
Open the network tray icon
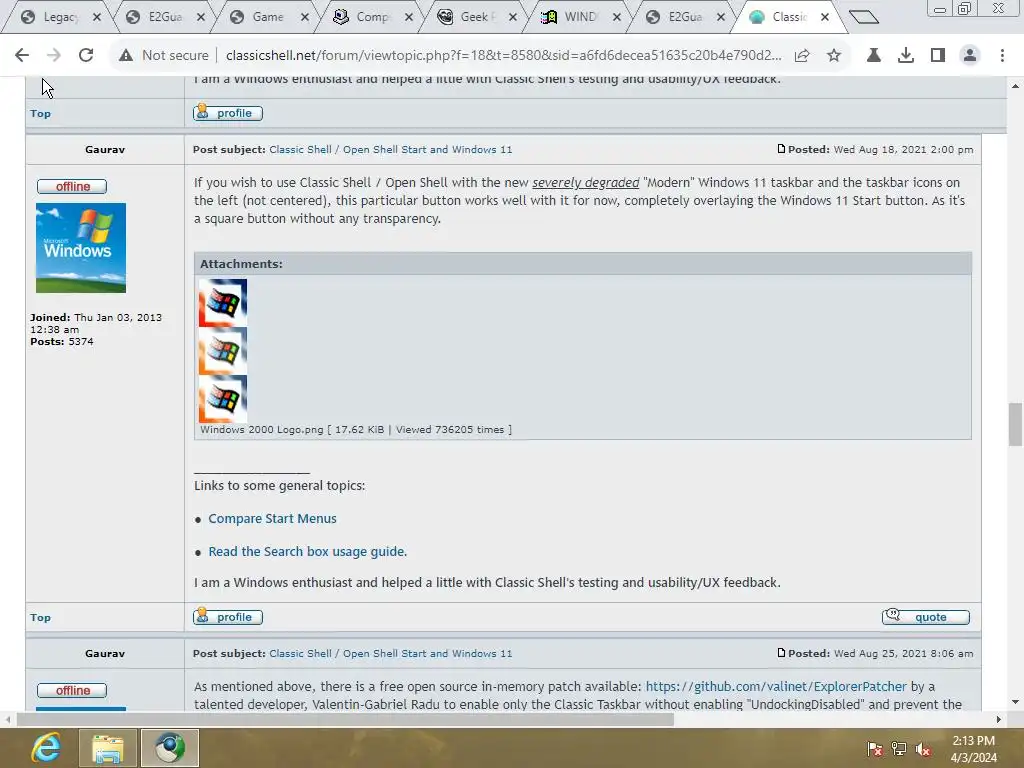pyautogui.click(x=899, y=749)
